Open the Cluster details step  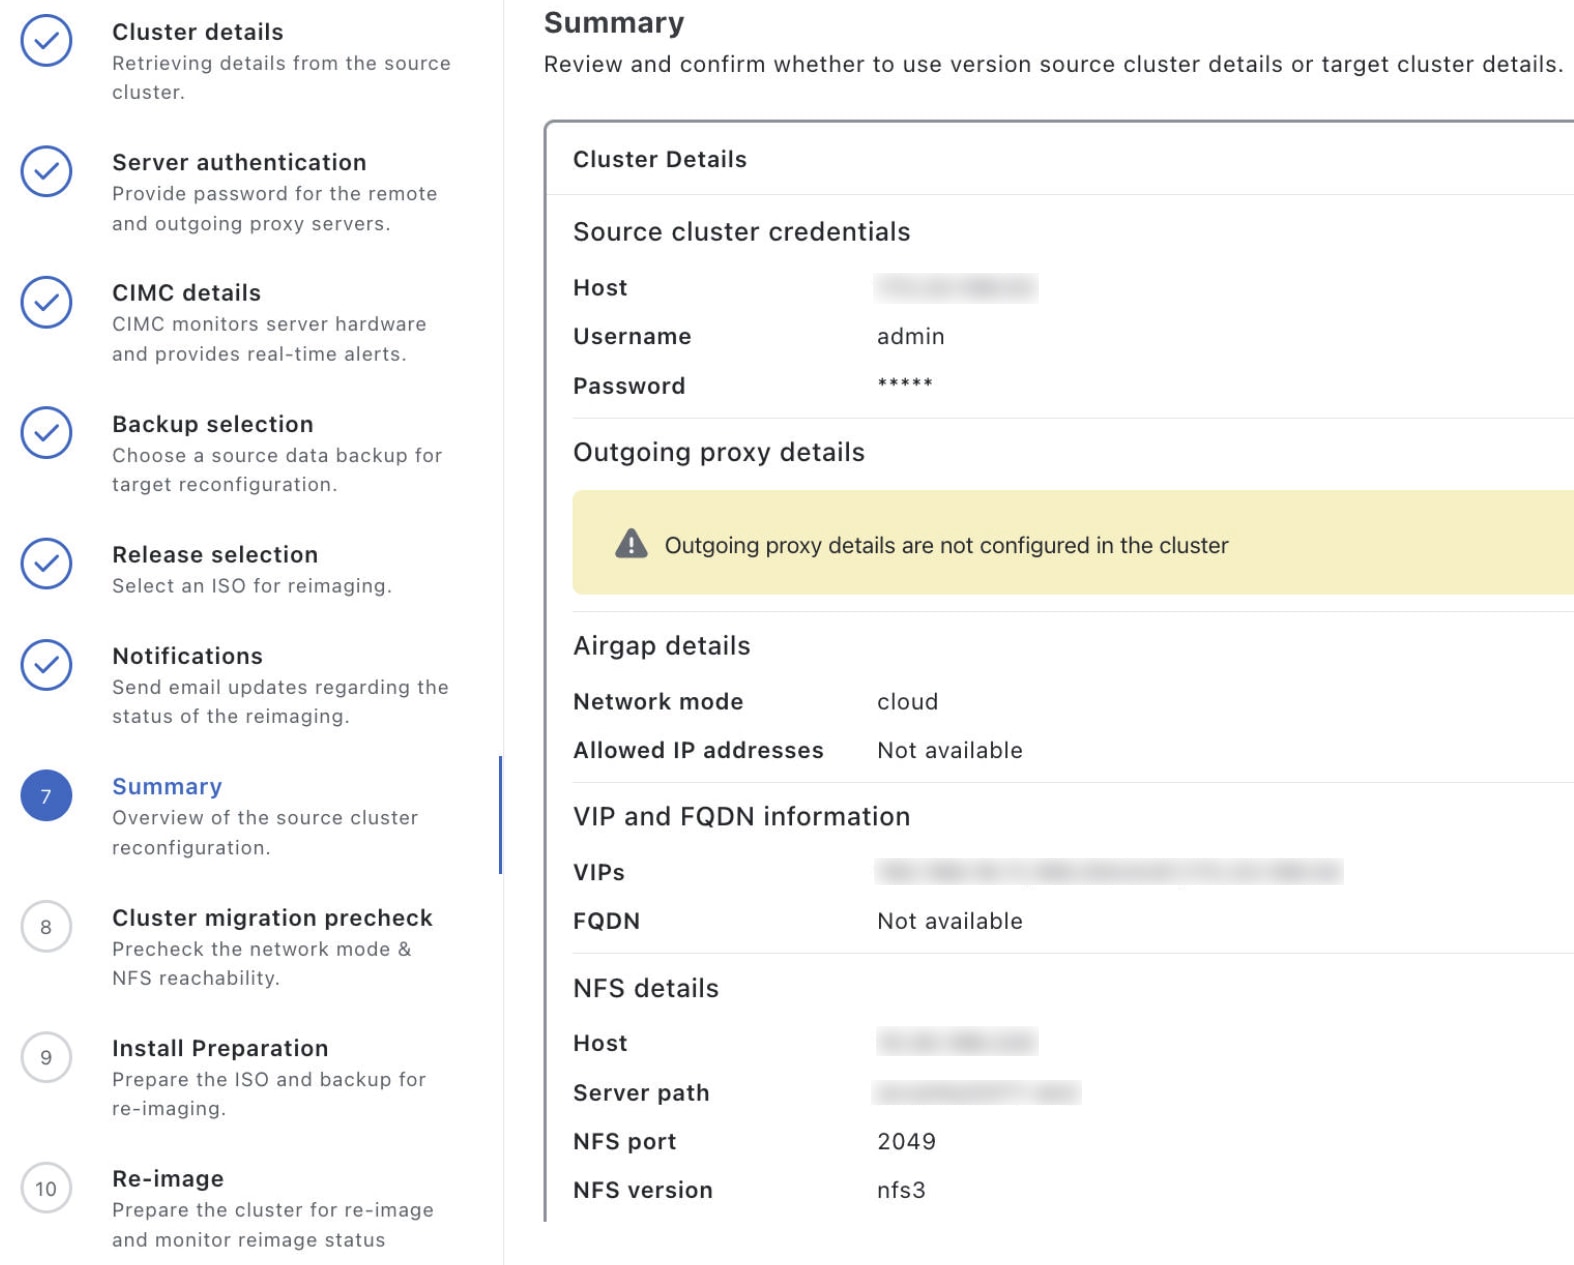pyautogui.click(x=197, y=32)
